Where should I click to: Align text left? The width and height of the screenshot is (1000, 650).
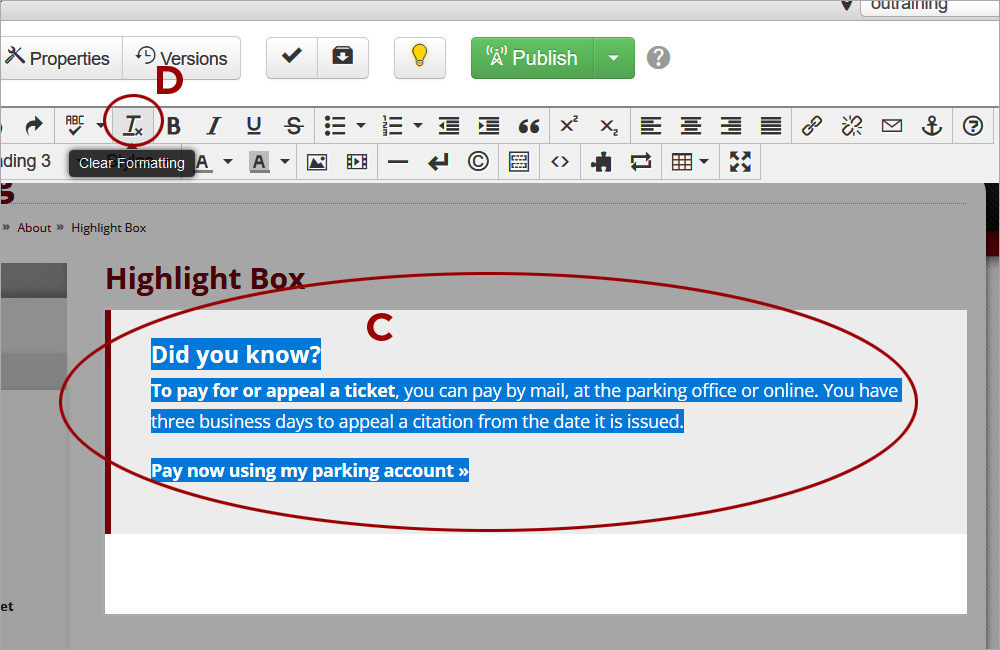click(x=651, y=126)
